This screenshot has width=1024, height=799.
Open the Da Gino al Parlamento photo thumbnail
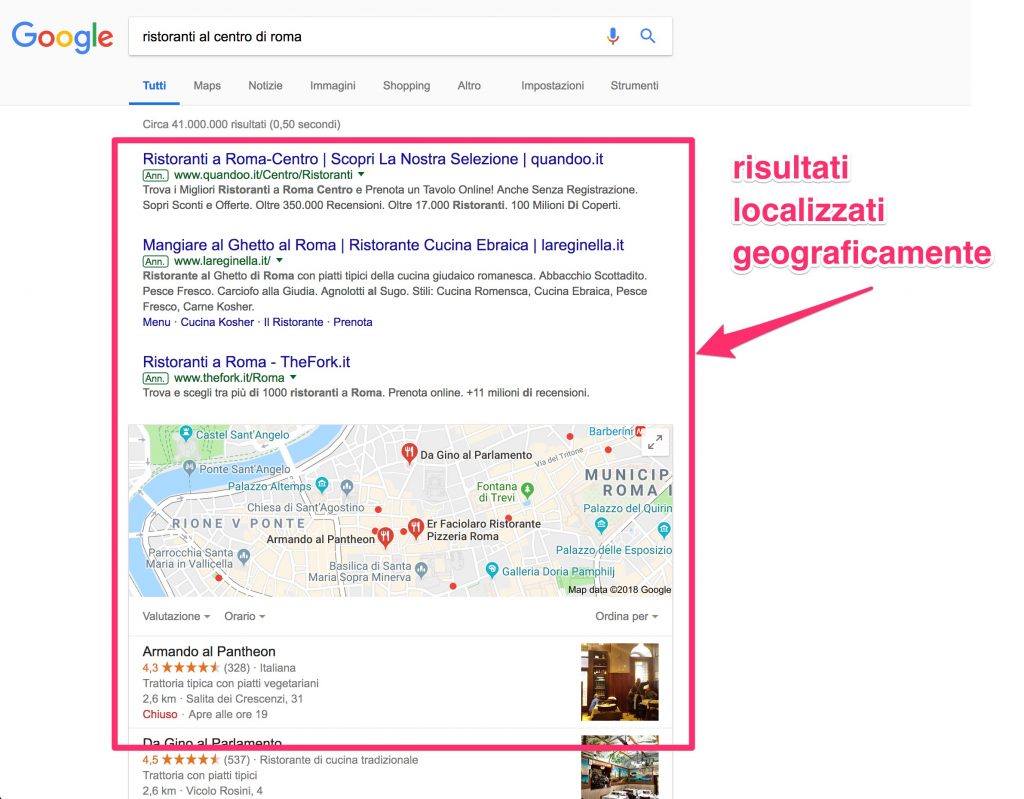pos(620,767)
